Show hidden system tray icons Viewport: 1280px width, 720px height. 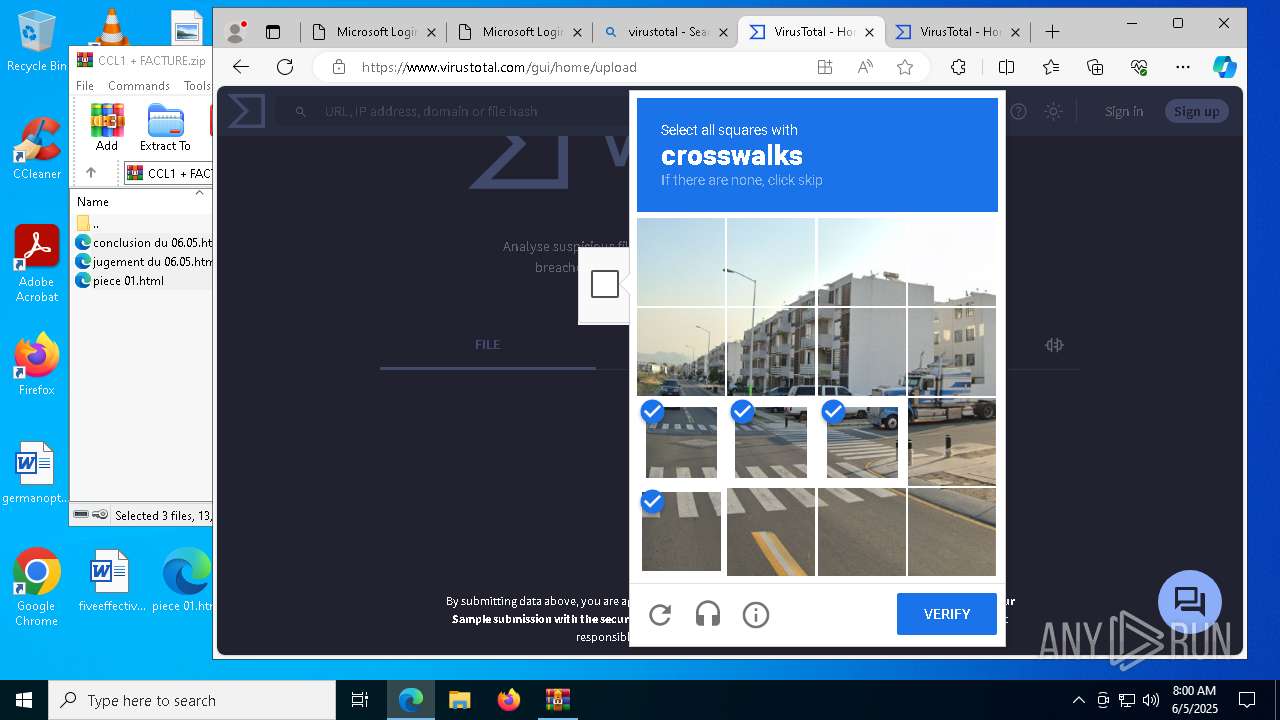pyautogui.click(x=1078, y=700)
